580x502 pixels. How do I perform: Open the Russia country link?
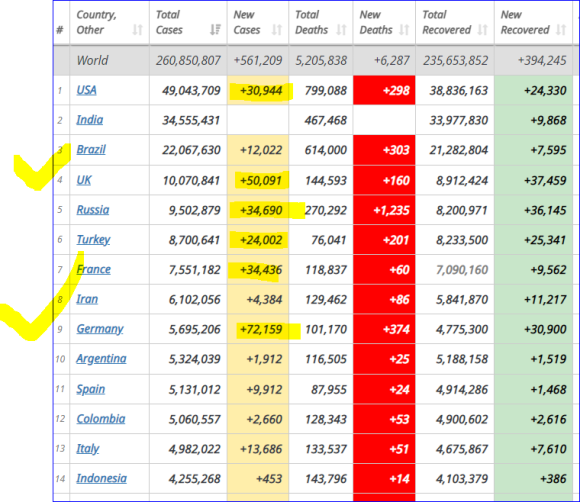93,210
